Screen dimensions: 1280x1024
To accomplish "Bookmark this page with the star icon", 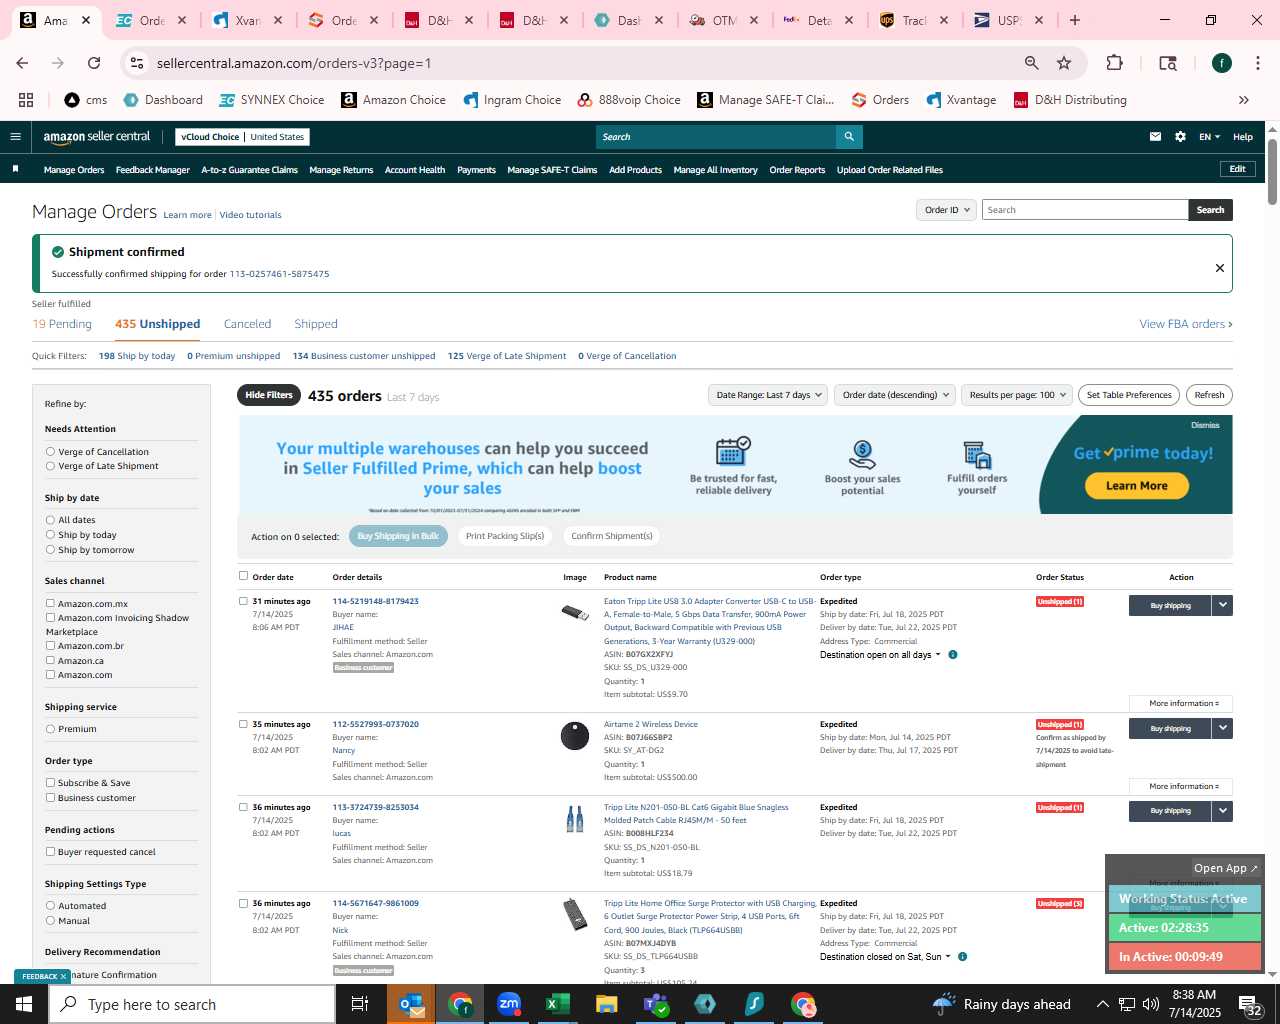I will point(1064,63).
